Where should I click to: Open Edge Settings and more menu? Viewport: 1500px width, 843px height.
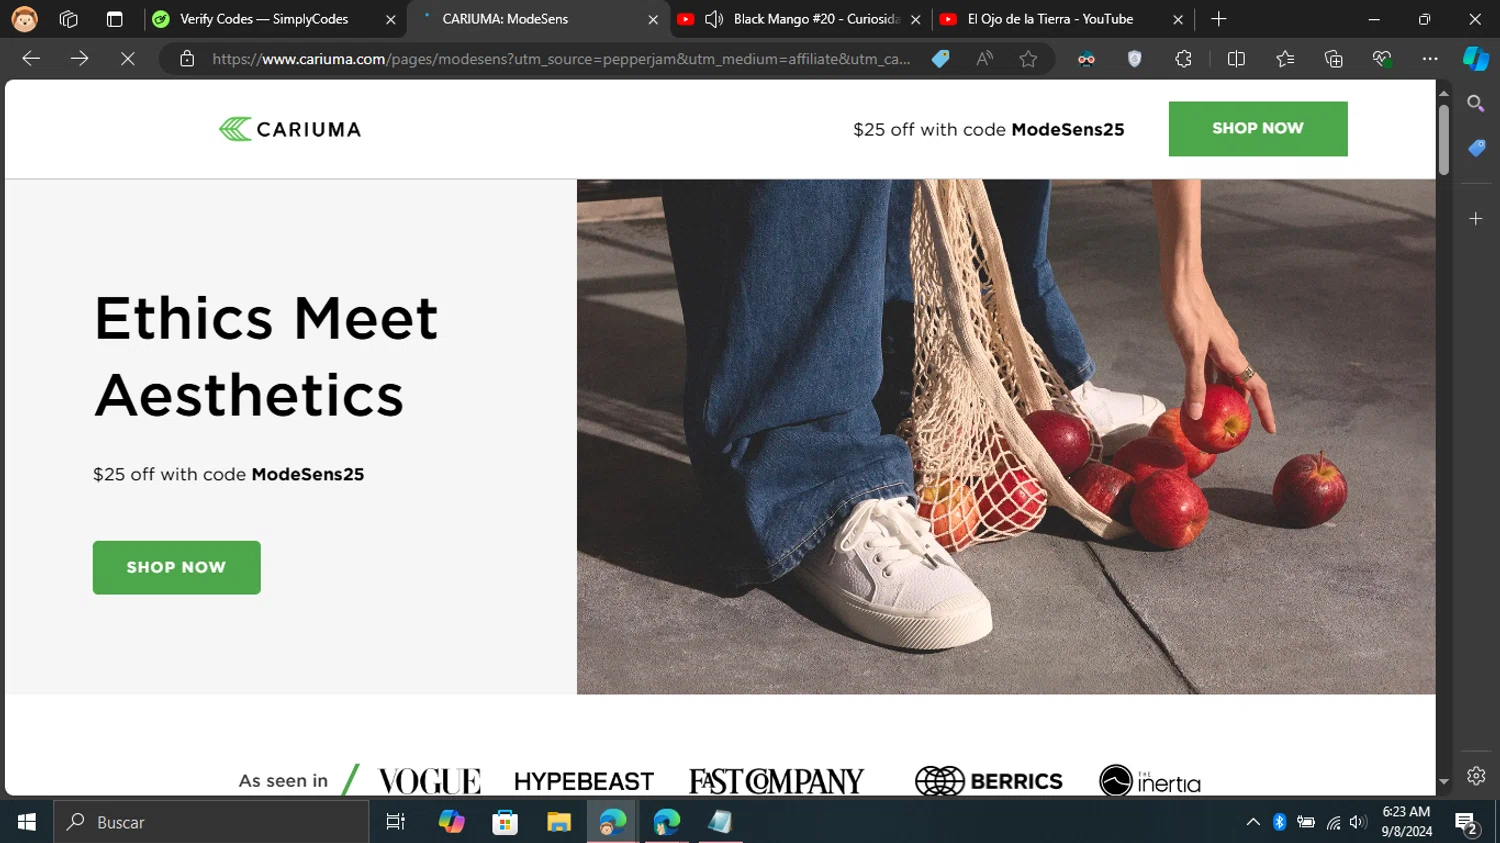[x=1430, y=59]
